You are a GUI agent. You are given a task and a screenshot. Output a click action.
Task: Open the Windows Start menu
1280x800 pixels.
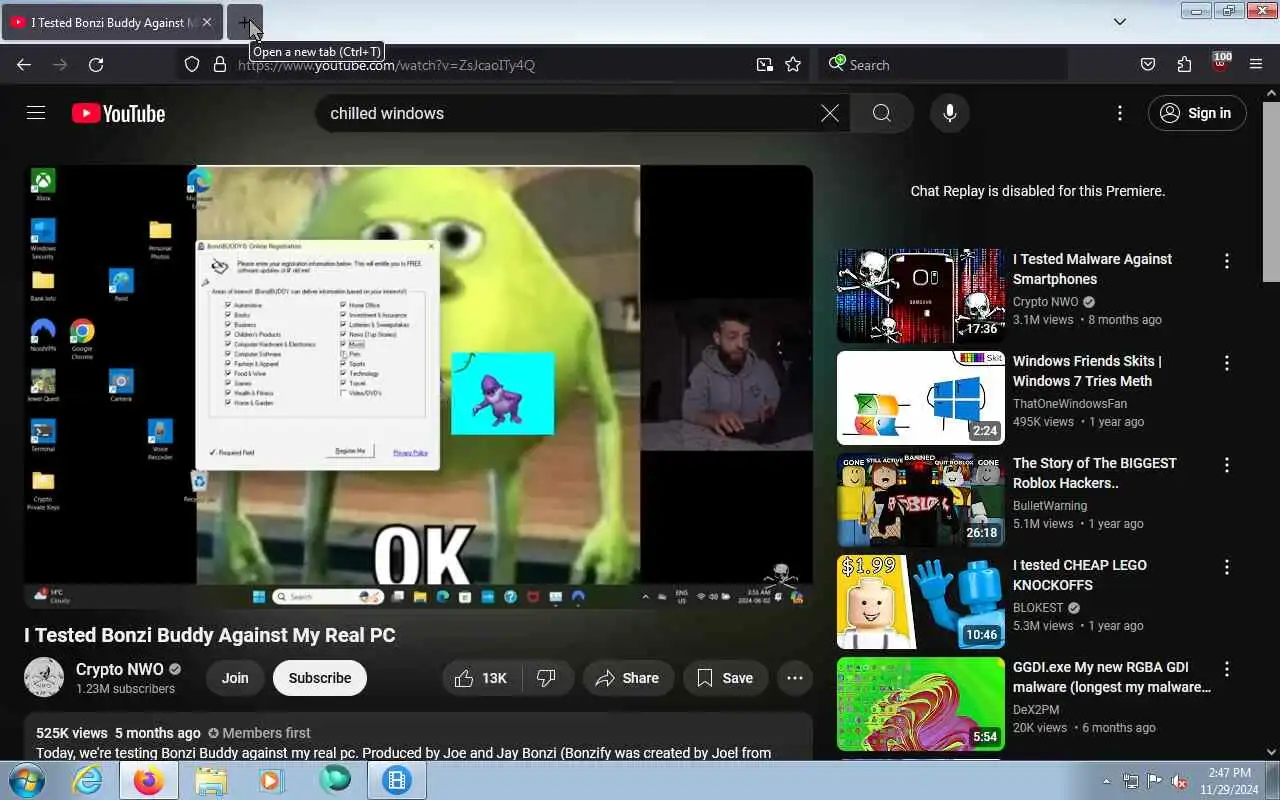click(25, 780)
